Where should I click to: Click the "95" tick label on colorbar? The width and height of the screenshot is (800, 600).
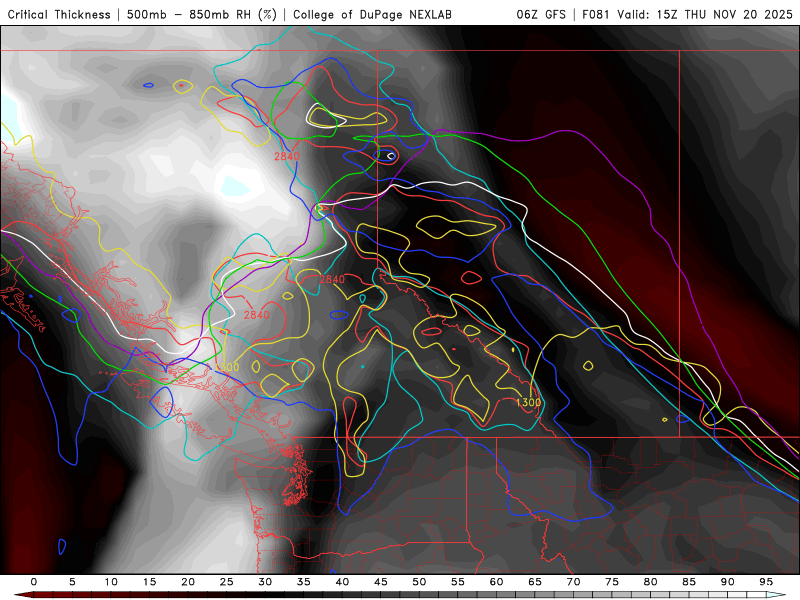pyautogui.click(x=766, y=582)
